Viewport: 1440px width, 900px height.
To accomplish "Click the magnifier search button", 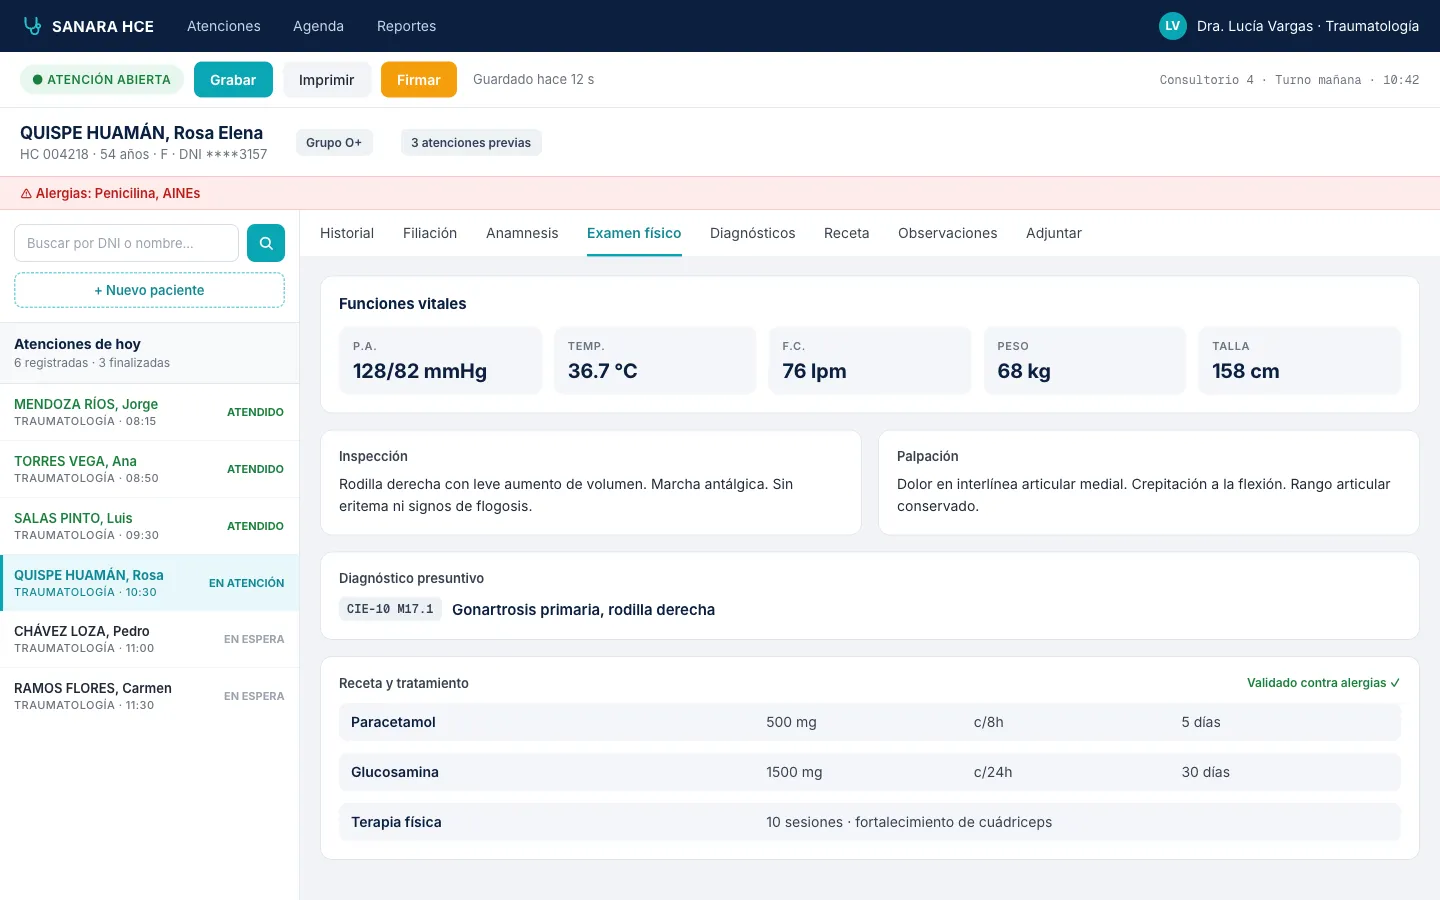I will (x=266, y=243).
